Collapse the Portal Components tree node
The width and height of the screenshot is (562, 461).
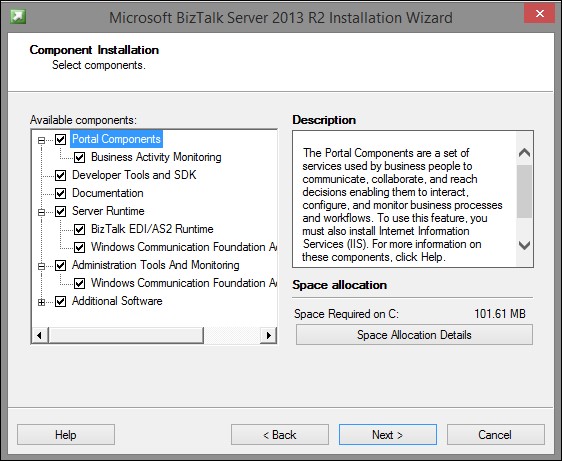(x=42, y=140)
